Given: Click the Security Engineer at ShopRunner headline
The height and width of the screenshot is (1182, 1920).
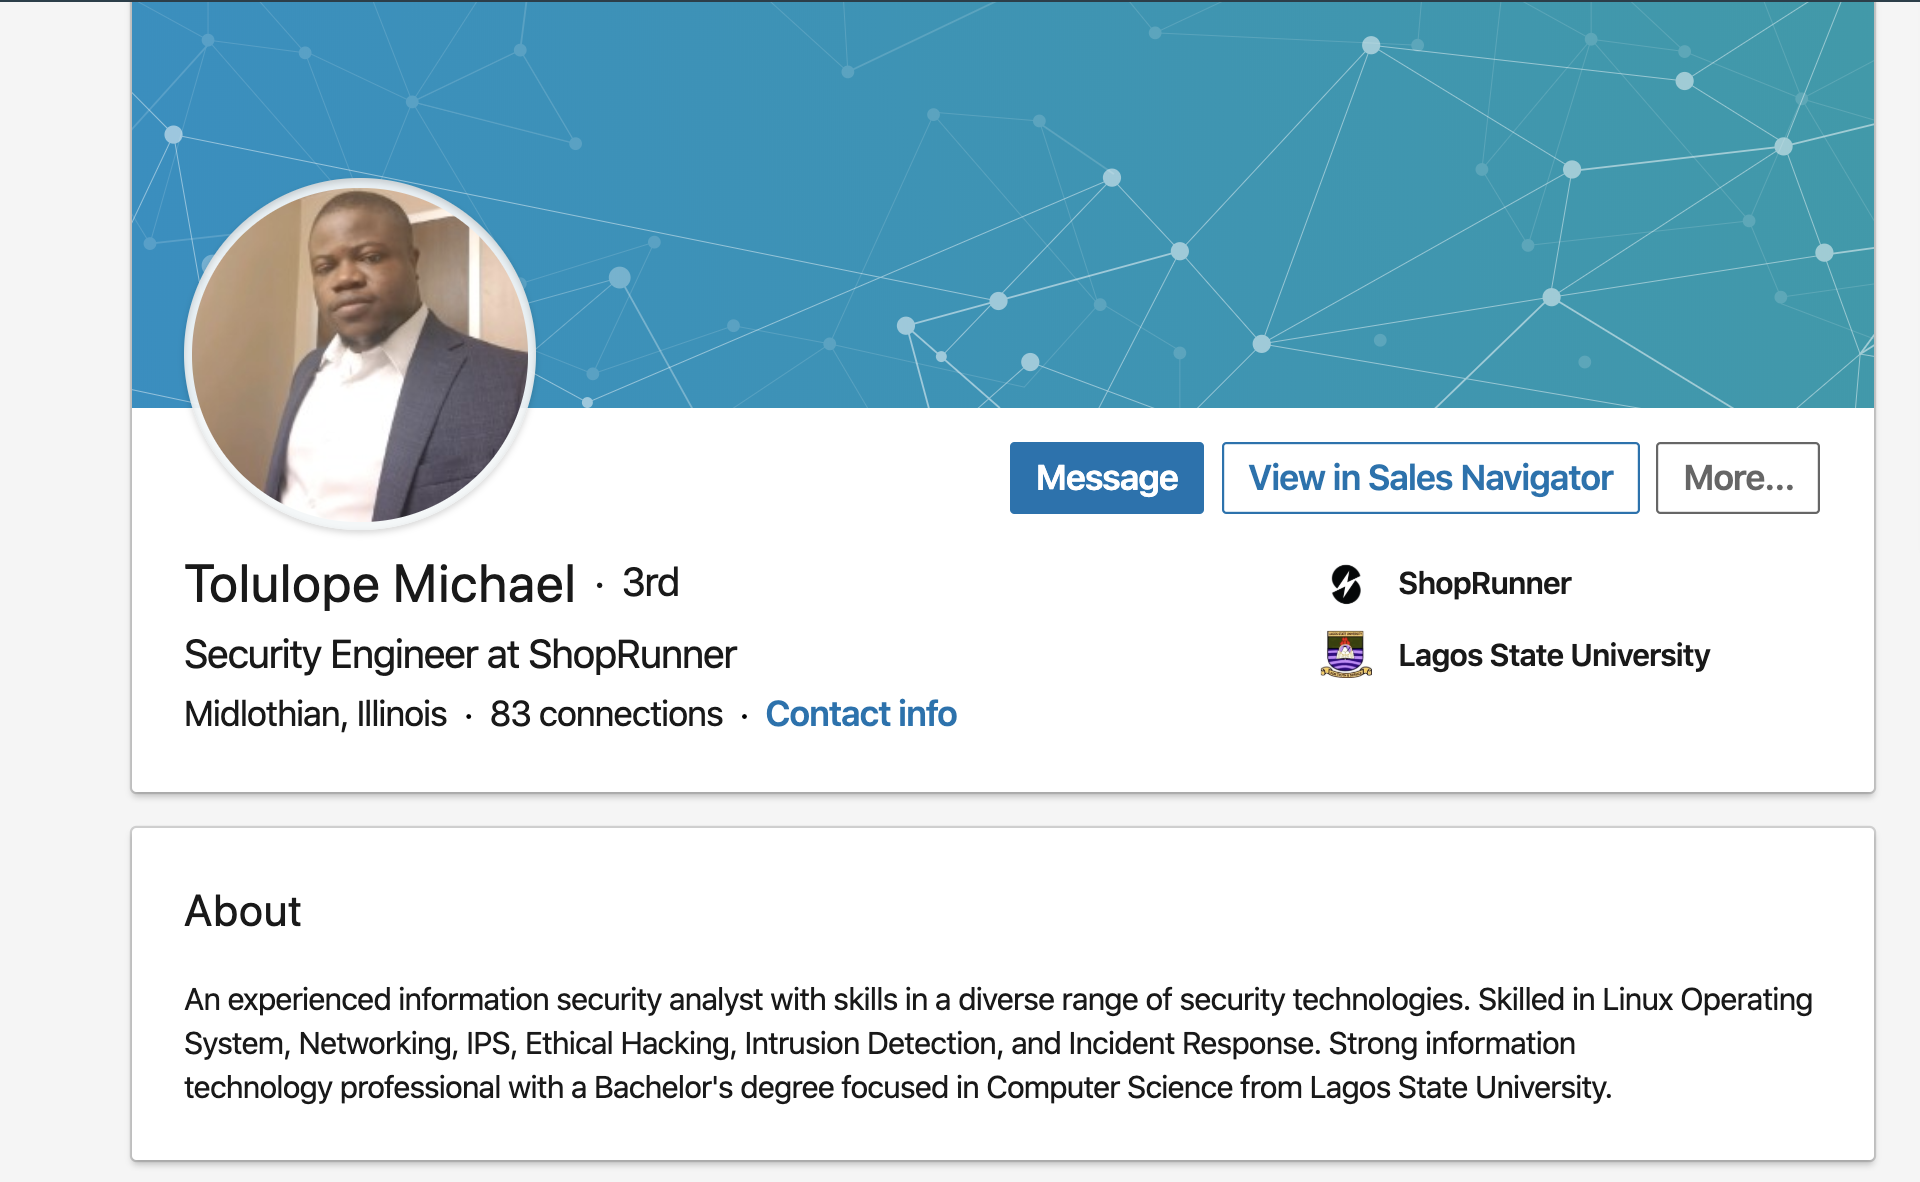Looking at the screenshot, I should [460, 655].
